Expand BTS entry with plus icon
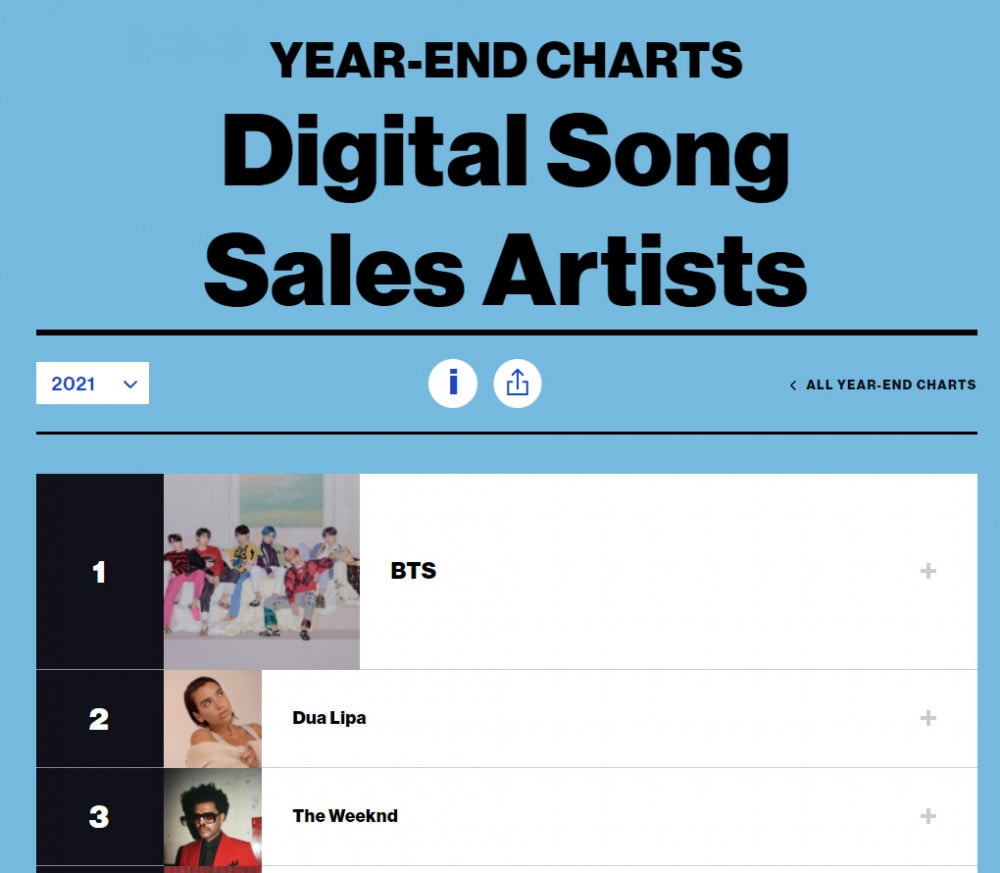This screenshot has height=873, width=1000. tap(928, 571)
